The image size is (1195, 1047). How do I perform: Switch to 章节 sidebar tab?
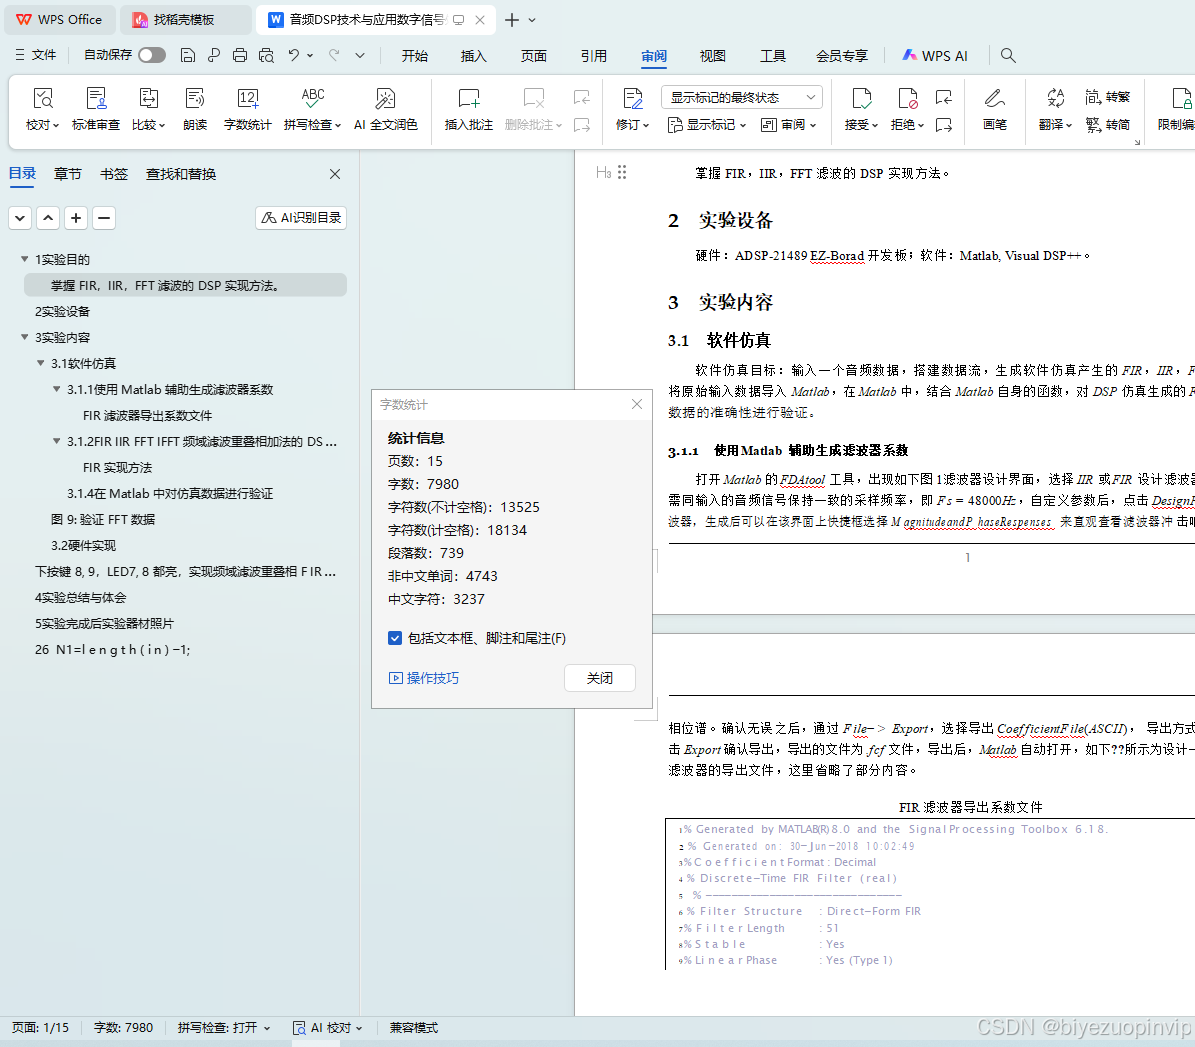pyautogui.click(x=68, y=174)
